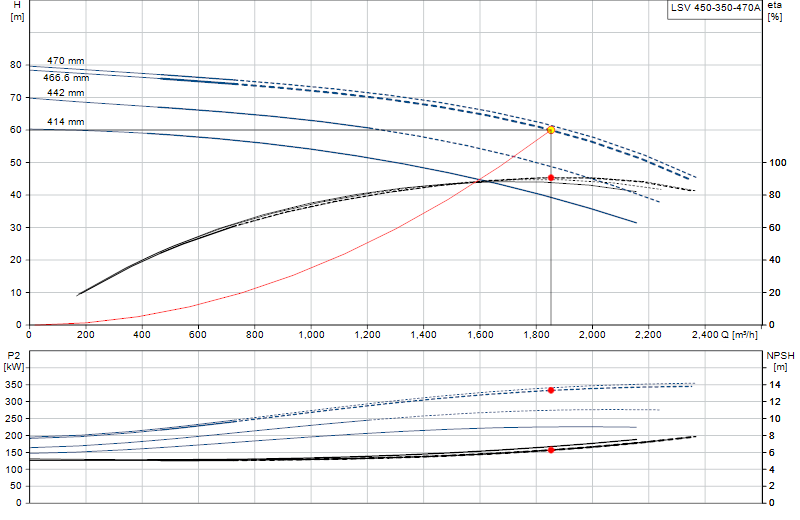This screenshot has height=520, width=800.
Task: Click the eta [%] axis title
Action: pos(774,11)
